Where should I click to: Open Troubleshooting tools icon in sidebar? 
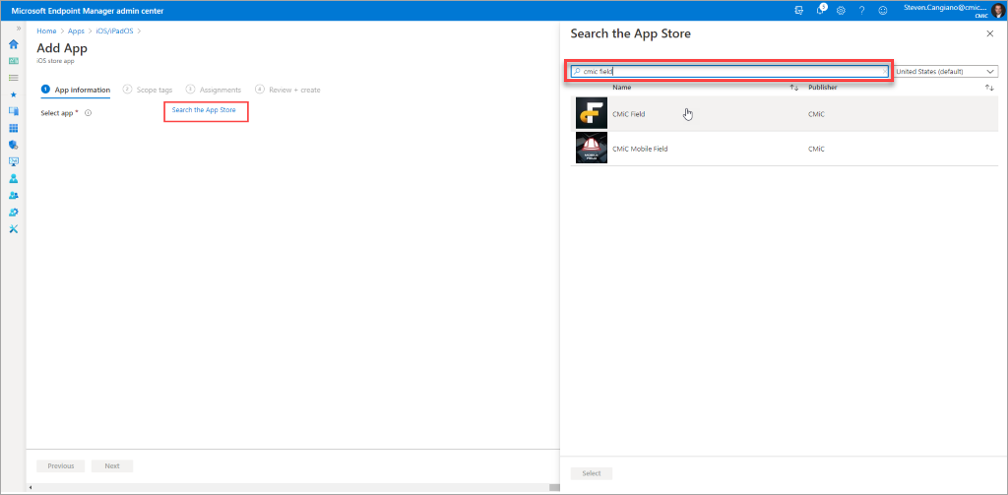click(14, 229)
